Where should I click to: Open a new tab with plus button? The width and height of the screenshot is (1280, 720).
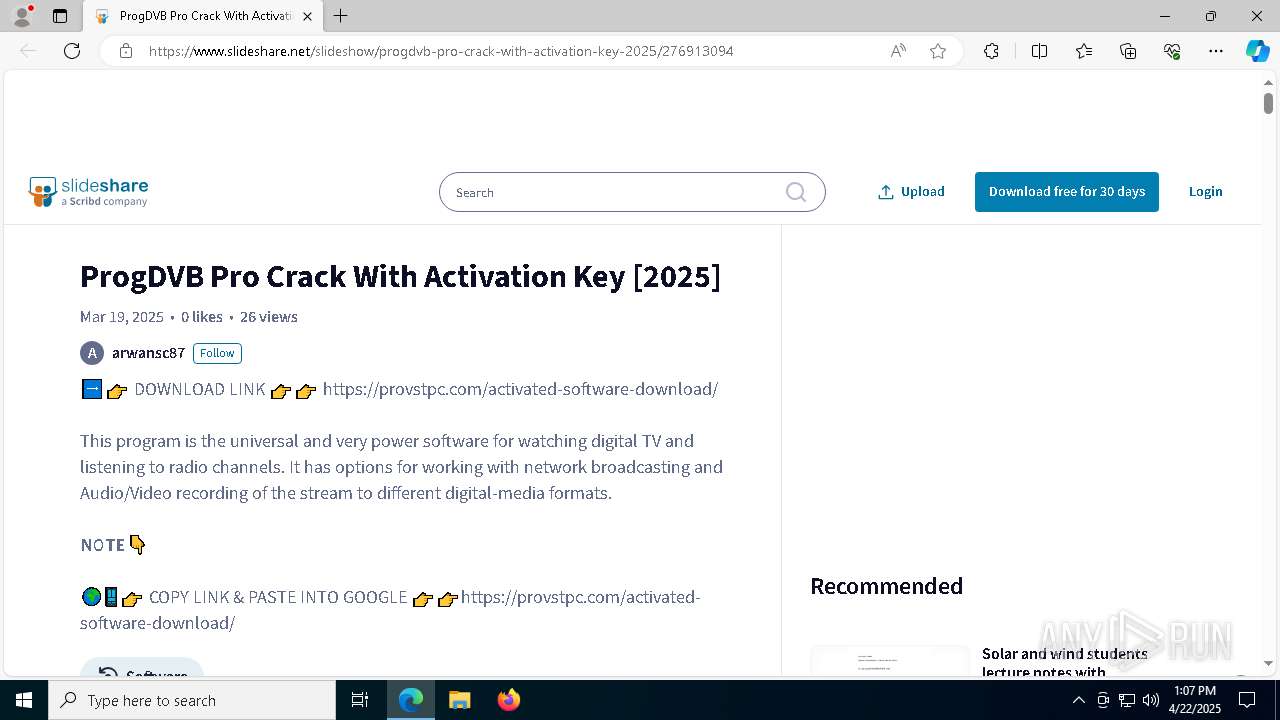tap(341, 16)
